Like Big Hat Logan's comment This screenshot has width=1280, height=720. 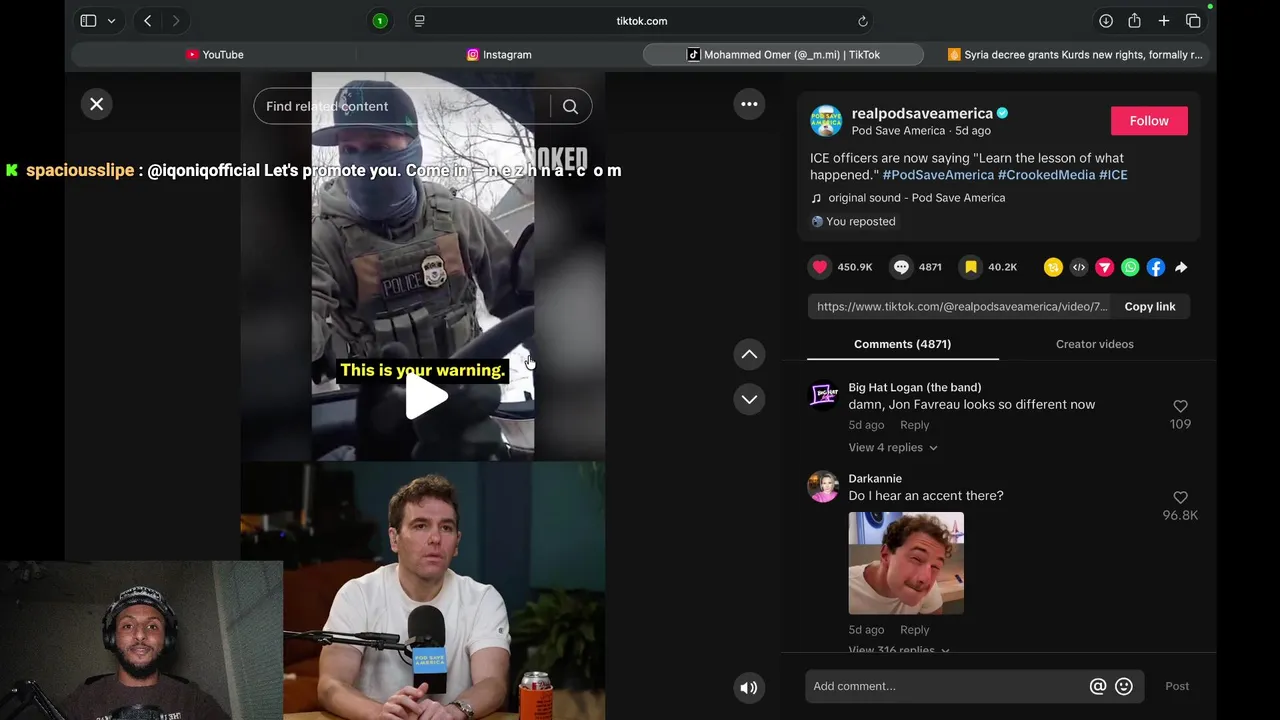[x=1180, y=406]
